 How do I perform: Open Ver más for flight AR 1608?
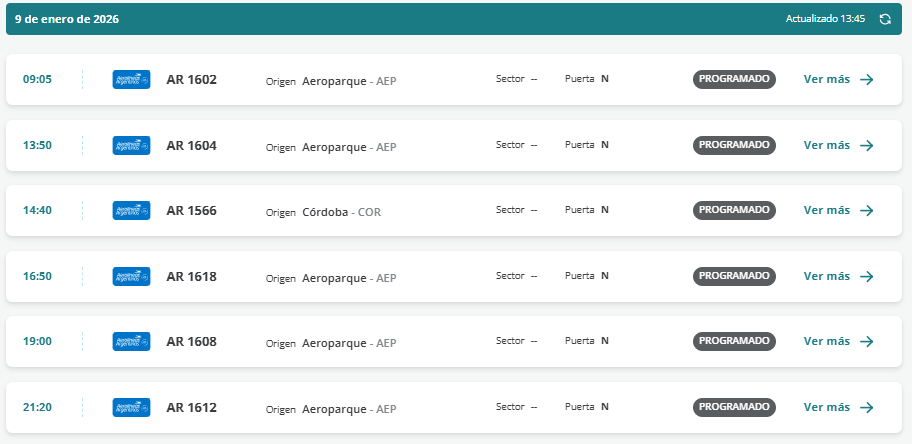click(x=838, y=341)
